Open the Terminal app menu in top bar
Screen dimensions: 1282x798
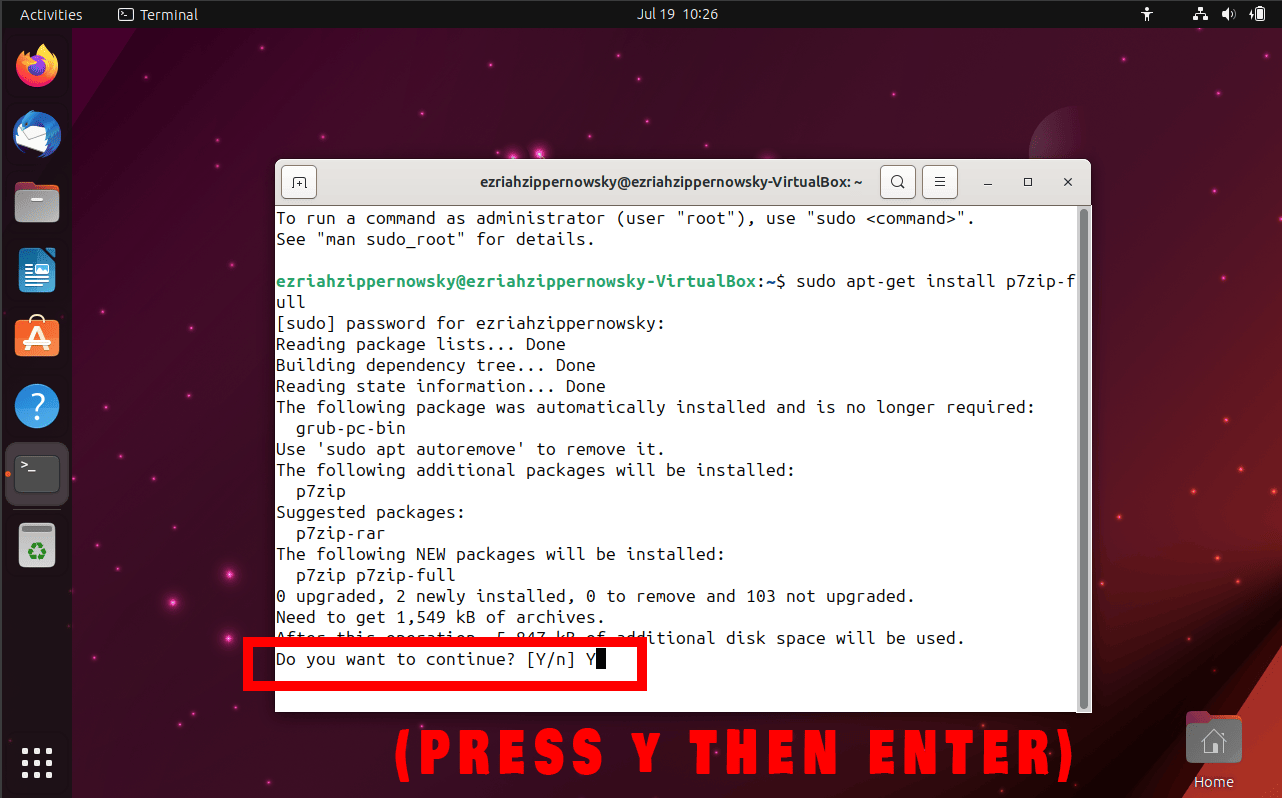[158, 14]
